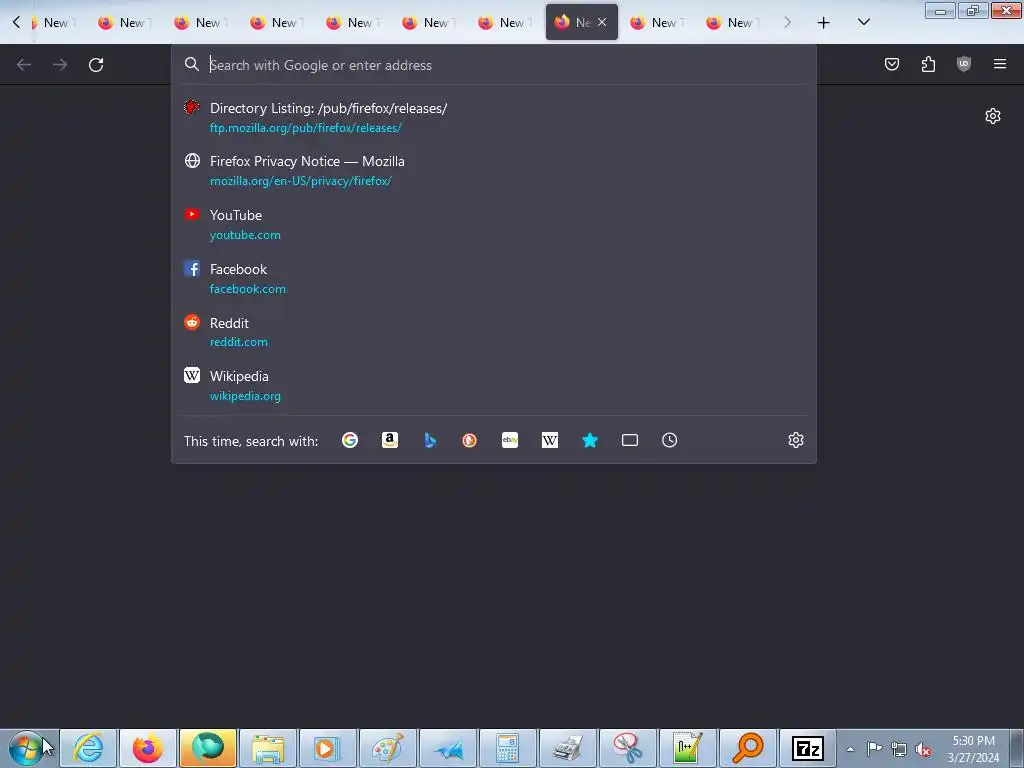Image resolution: width=1024 pixels, height=768 pixels.
Task: Launch Internet Explorer from taskbar
Action: [x=88, y=748]
